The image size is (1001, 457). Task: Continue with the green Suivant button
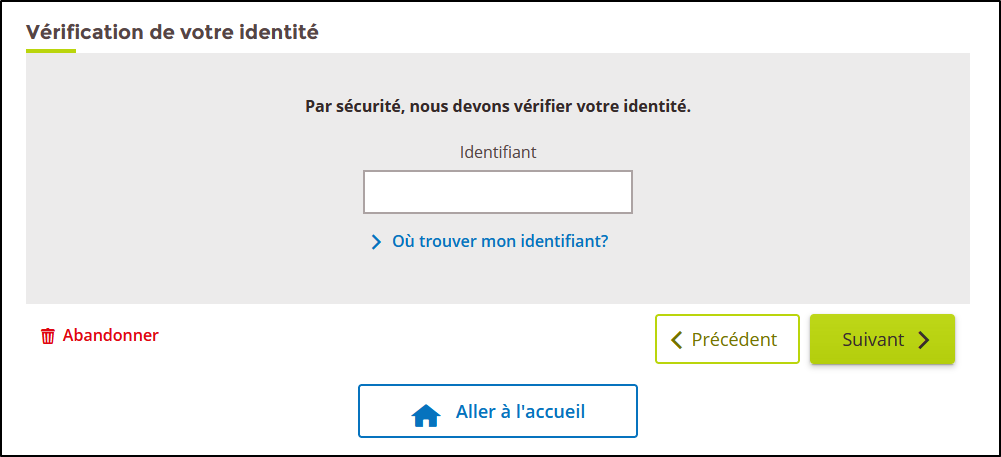click(x=882, y=339)
